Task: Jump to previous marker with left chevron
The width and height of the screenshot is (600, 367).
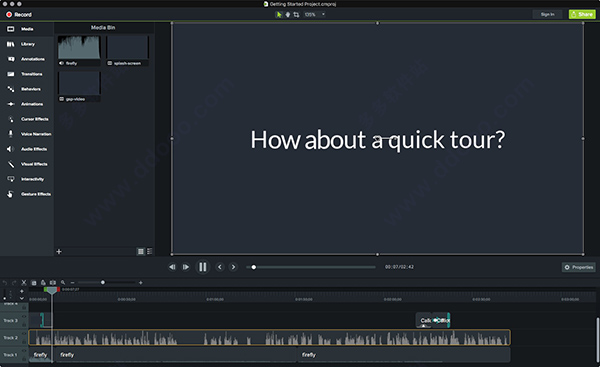Action: pos(220,267)
